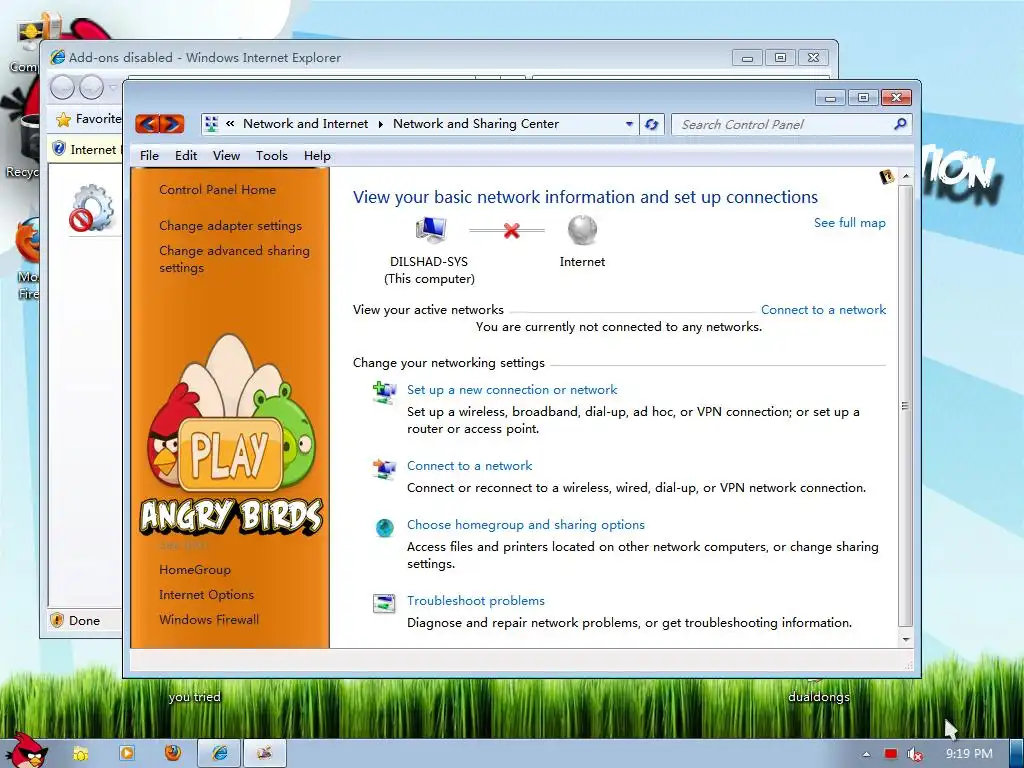Select Network and Internet breadcrumb
This screenshot has height=768, width=1024.
(306, 123)
